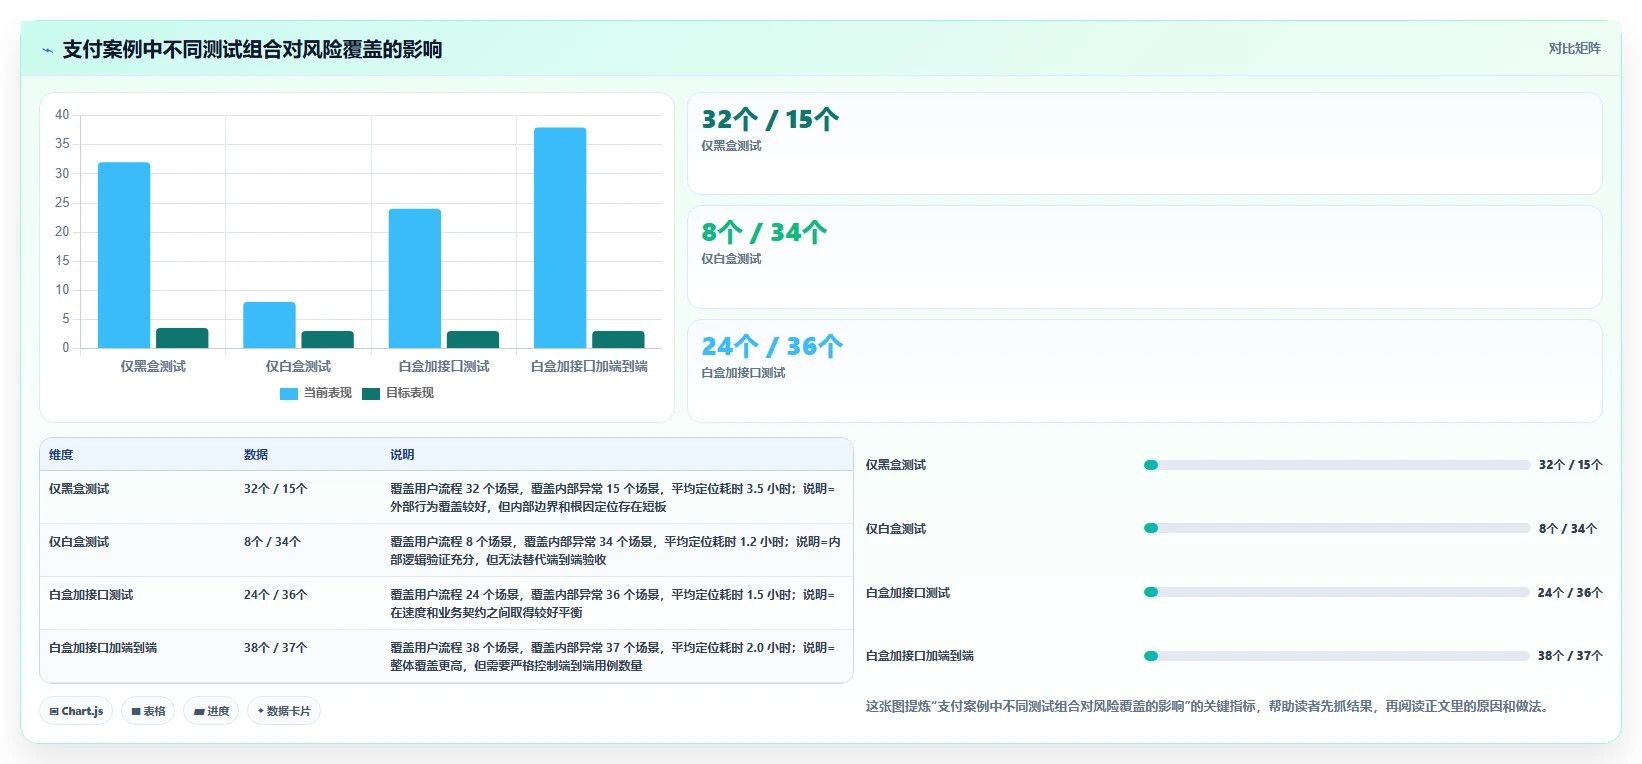Image resolution: width=1642 pixels, height=764 pixels.
Task: Click the chart x-axis label 仅白盒测试
Action: point(298,367)
